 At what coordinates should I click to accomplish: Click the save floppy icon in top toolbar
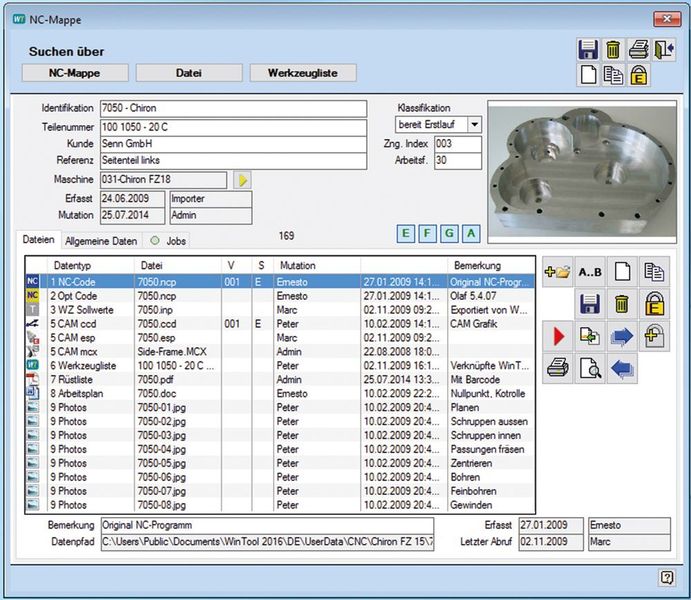[x=588, y=50]
